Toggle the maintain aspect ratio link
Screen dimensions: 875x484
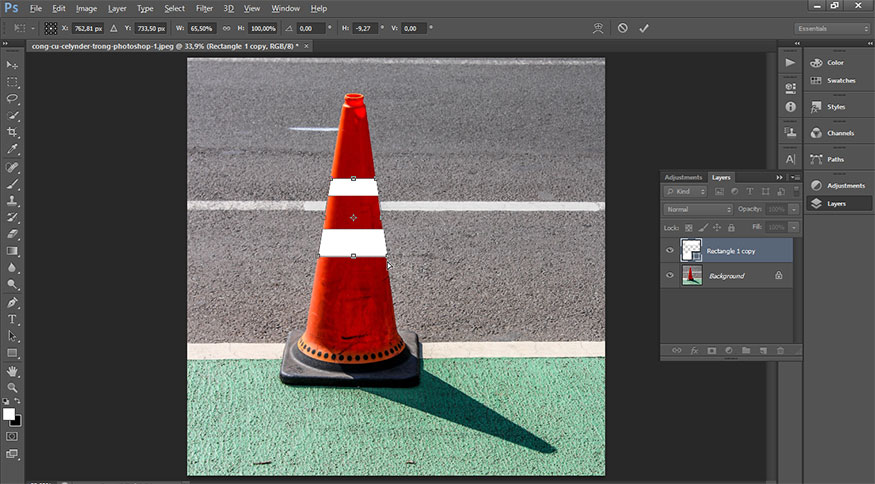225,29
